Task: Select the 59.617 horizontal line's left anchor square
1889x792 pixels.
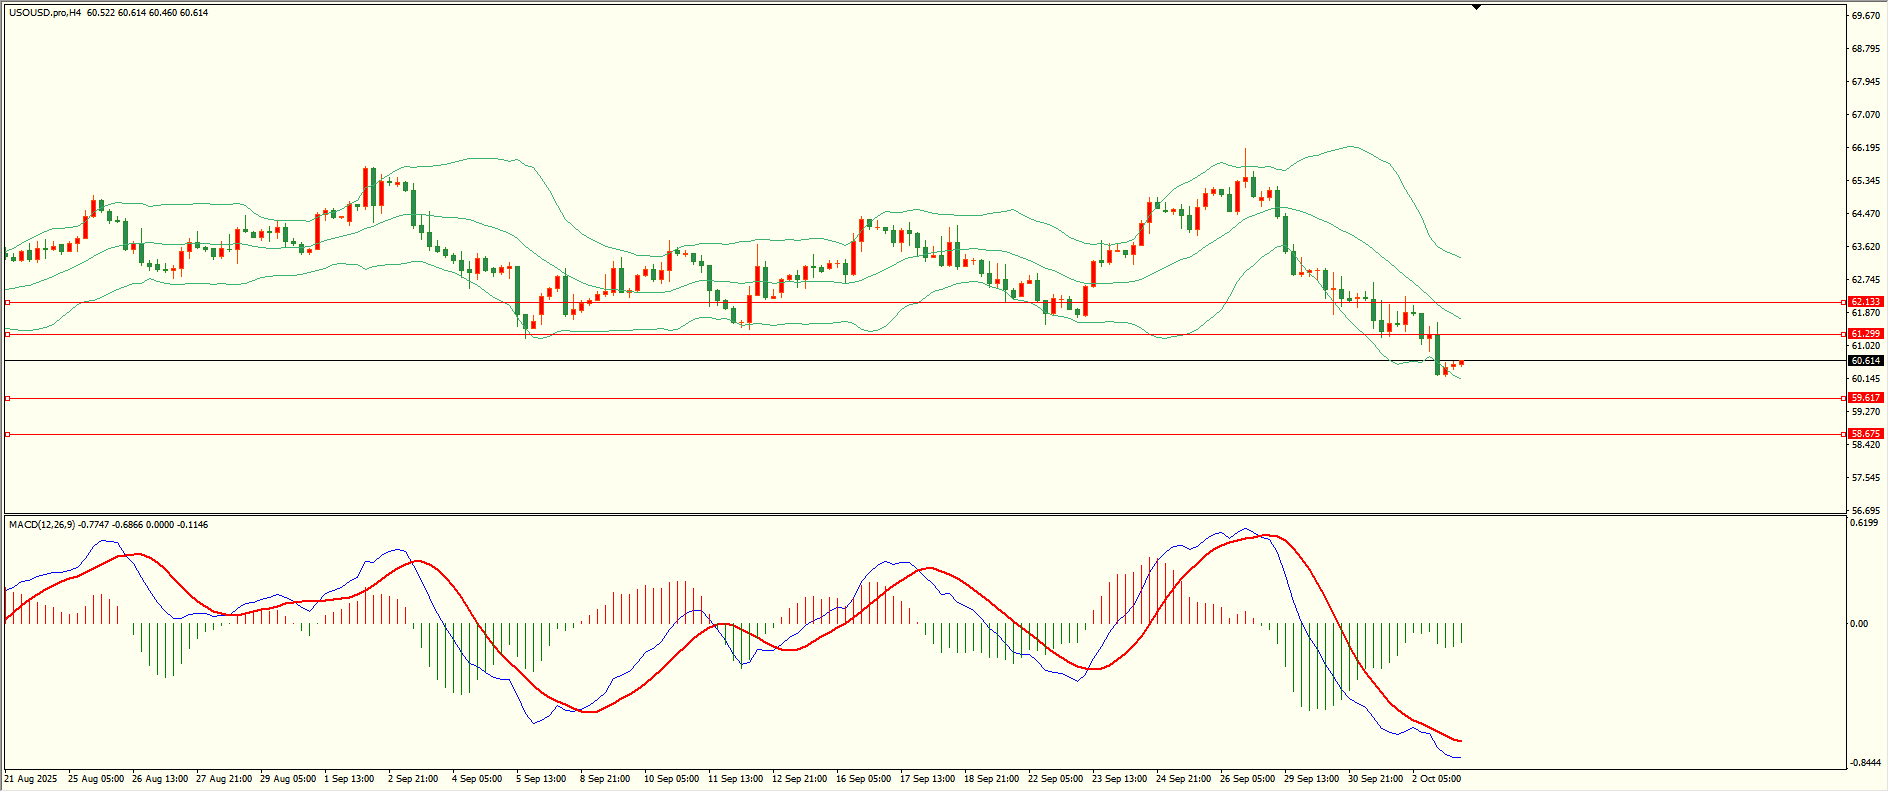Action: click(x=8, y=398)
